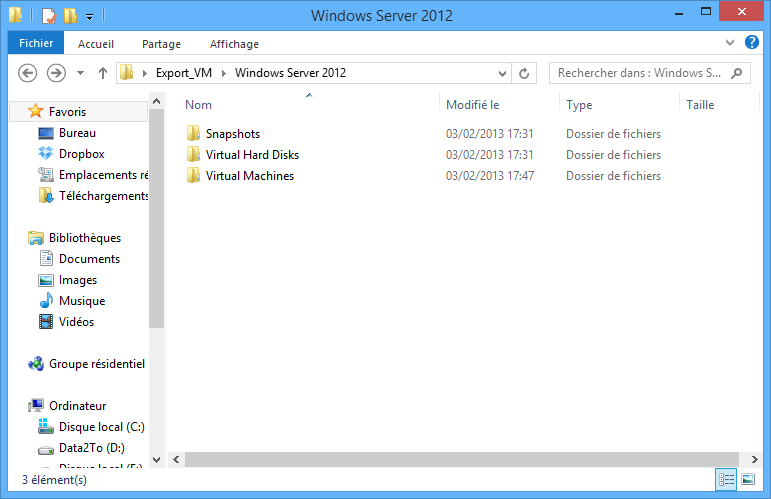
Task: Open the Images library
Action: (78, 280)
